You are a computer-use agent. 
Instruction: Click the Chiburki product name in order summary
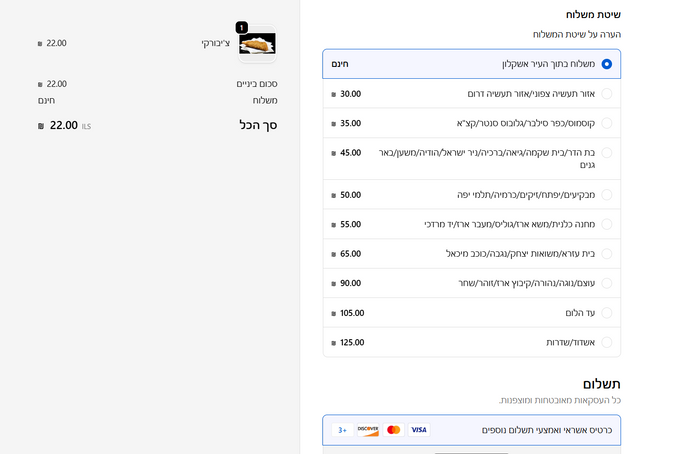coord(215,44)
